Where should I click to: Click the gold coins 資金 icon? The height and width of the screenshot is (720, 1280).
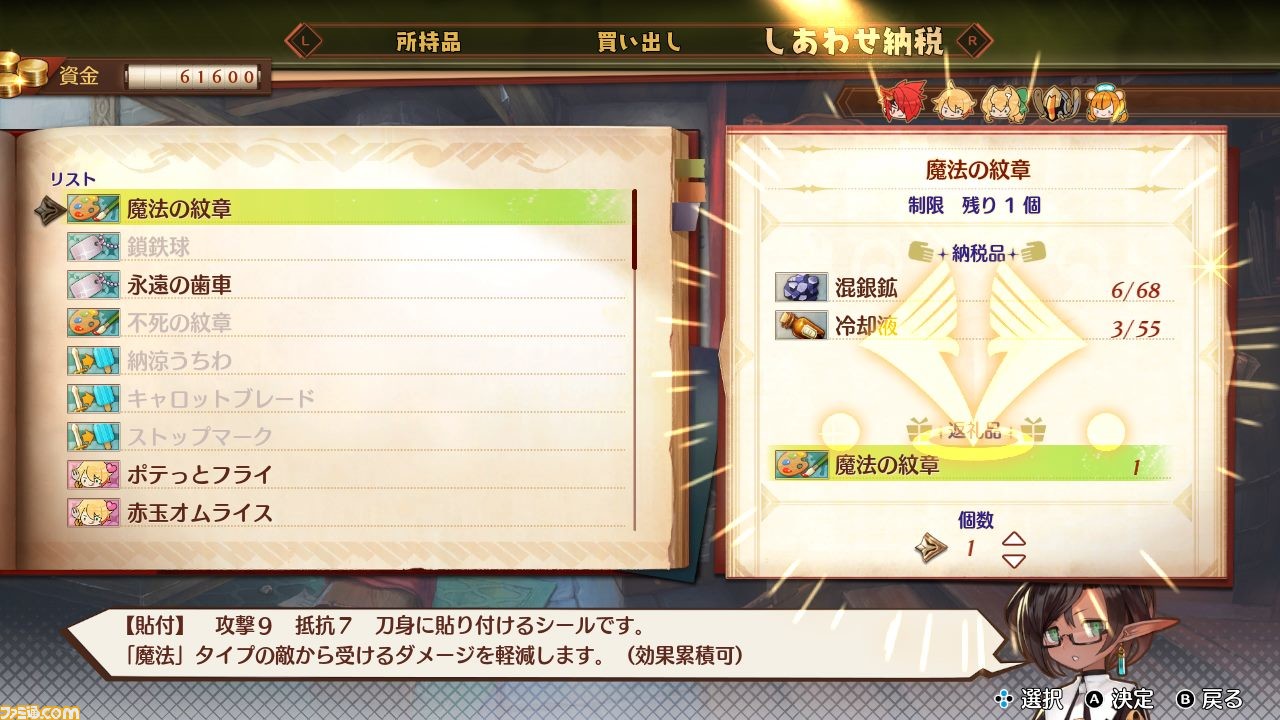(24, 73)
